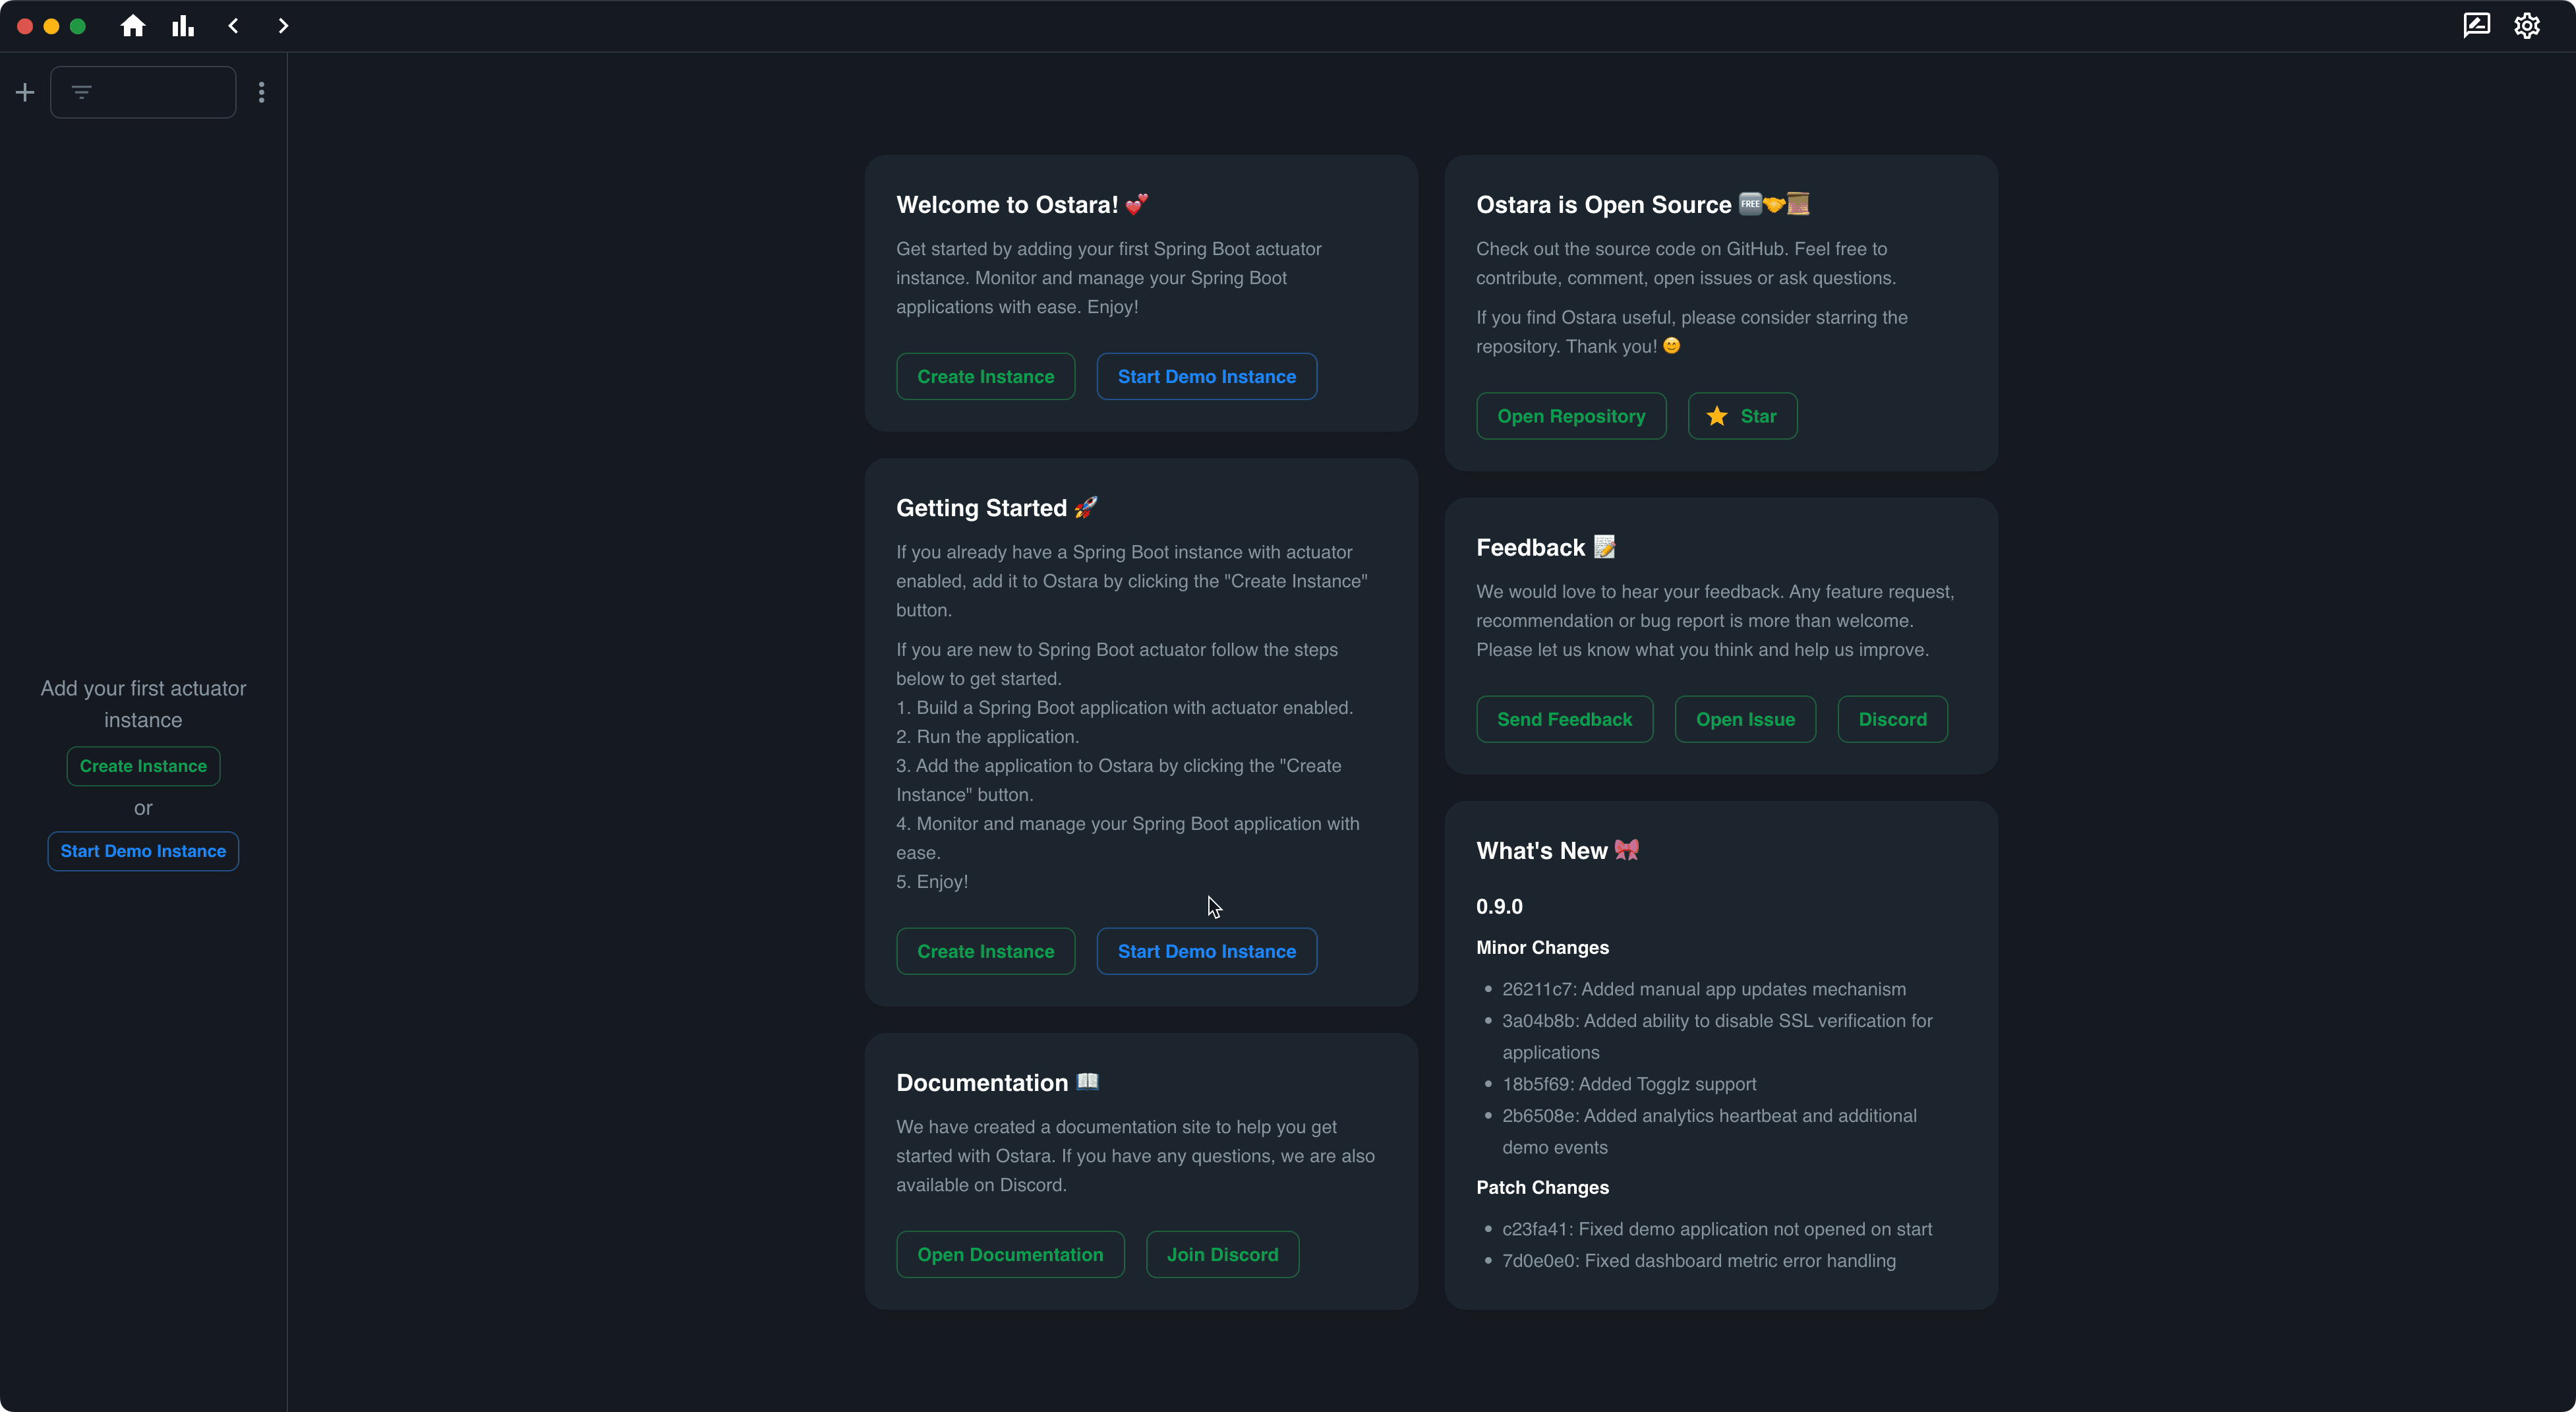Viewport: 2576px width, 1412px height.
Task: Click Start Demo Instance in the sidebar
Action: pyautogui.click(x=143, y=851)
